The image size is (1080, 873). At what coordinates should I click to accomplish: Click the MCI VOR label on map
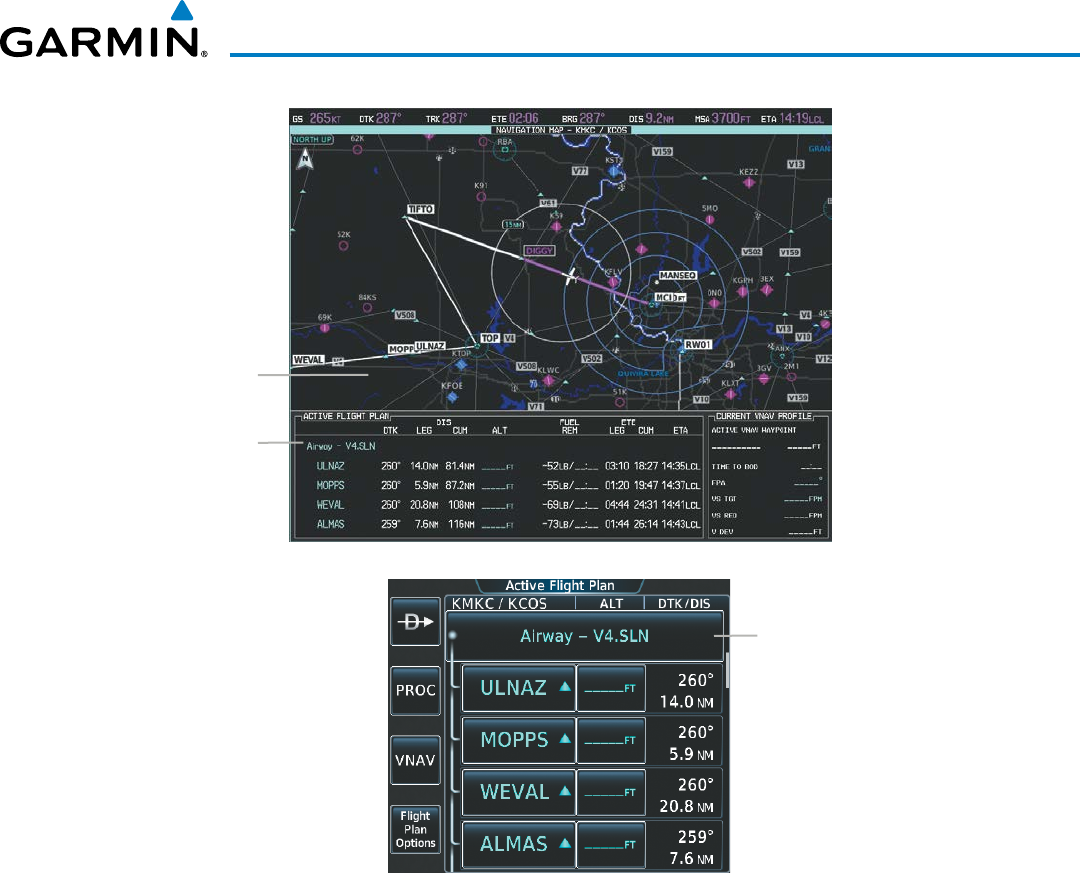(x=670, y=298)
